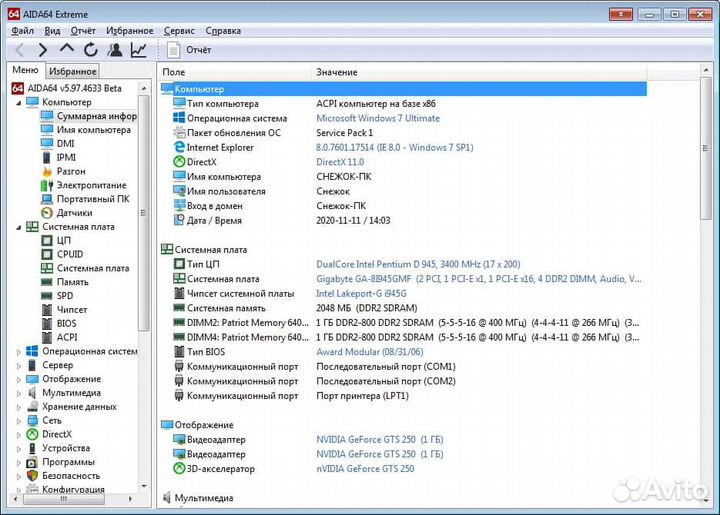Open the Электропитание power plug icon item
This screenshot has height=515, width=720.
(x=47, y=185)
